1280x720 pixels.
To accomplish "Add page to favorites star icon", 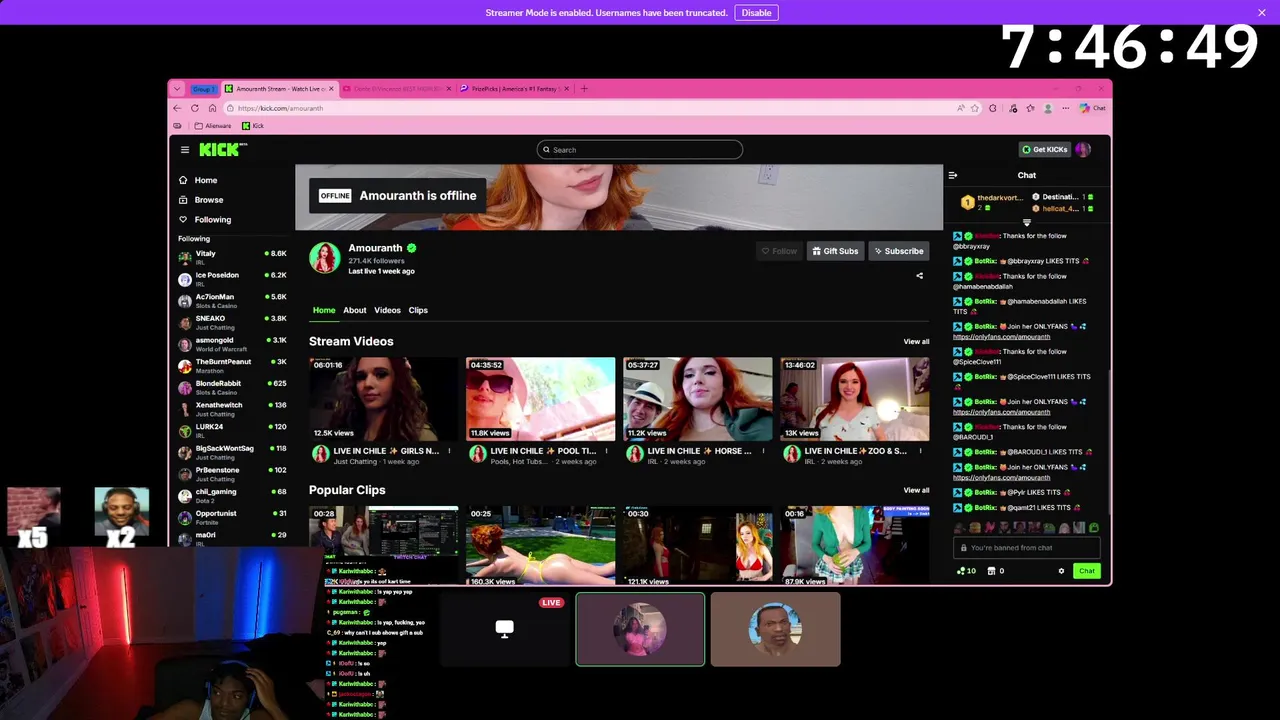I will pyautogui.click(x=974, y=108).
